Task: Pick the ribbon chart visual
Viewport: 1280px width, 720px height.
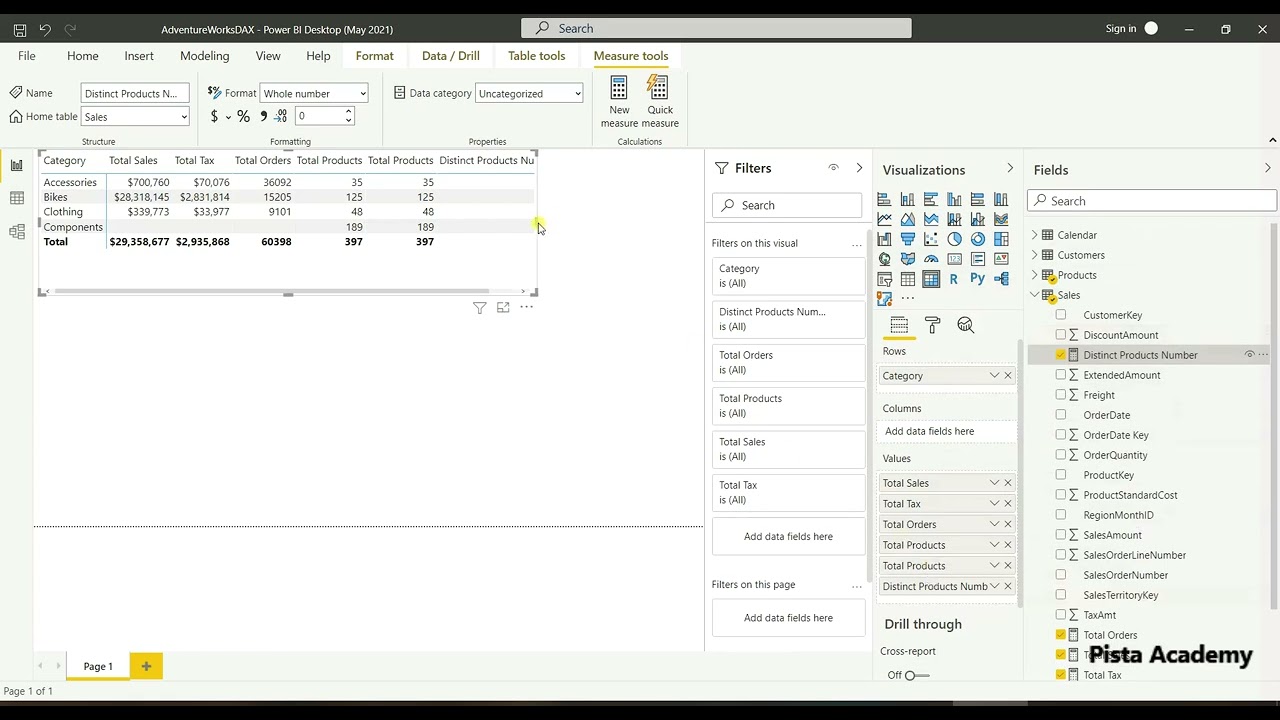Action: tap(1001, 219)
